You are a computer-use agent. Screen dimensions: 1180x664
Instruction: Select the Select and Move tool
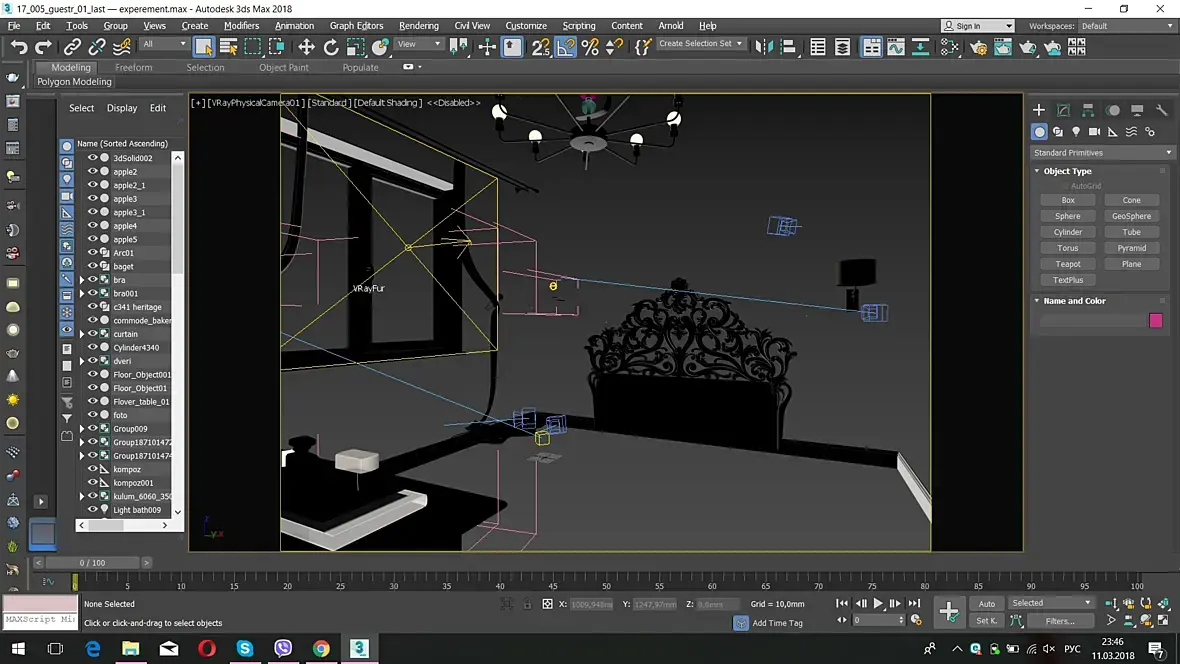306,46
